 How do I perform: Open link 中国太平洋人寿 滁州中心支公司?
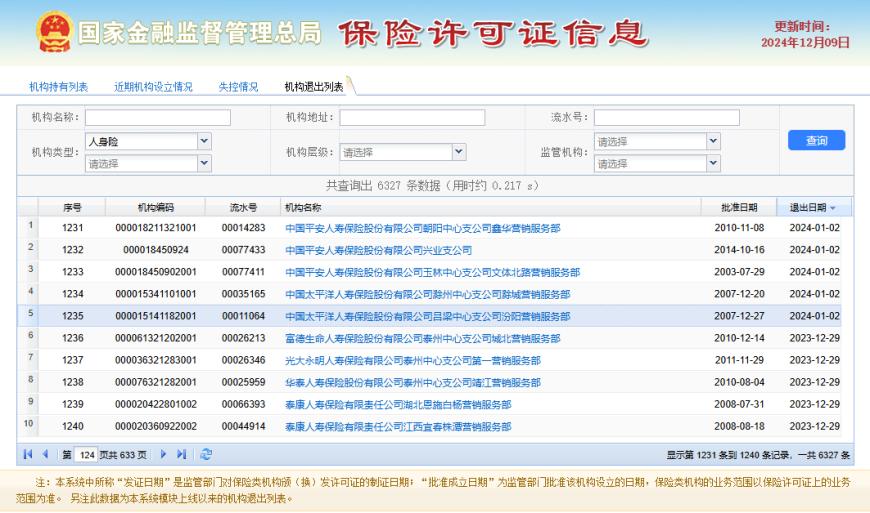point(427,294)
